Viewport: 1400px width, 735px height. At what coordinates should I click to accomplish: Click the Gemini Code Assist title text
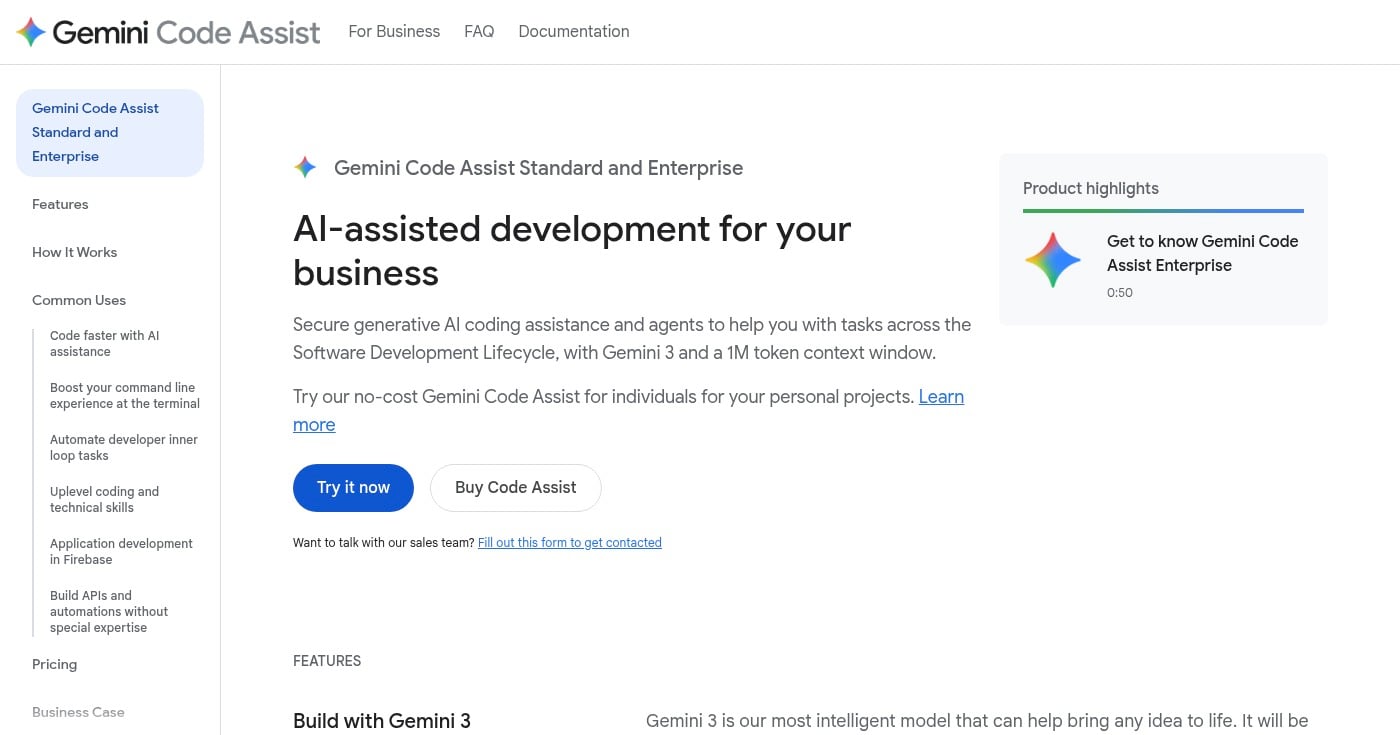point(187,32)
